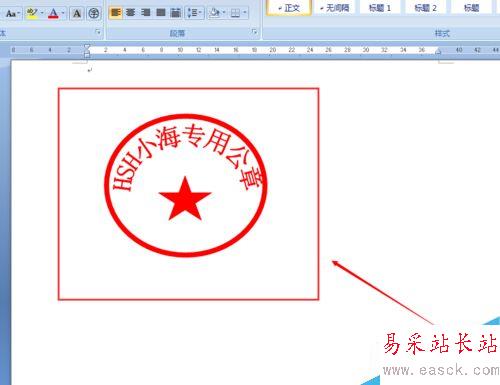500x385 pixels.
Task: Select the 正文 style
Action: coord(289,7)
